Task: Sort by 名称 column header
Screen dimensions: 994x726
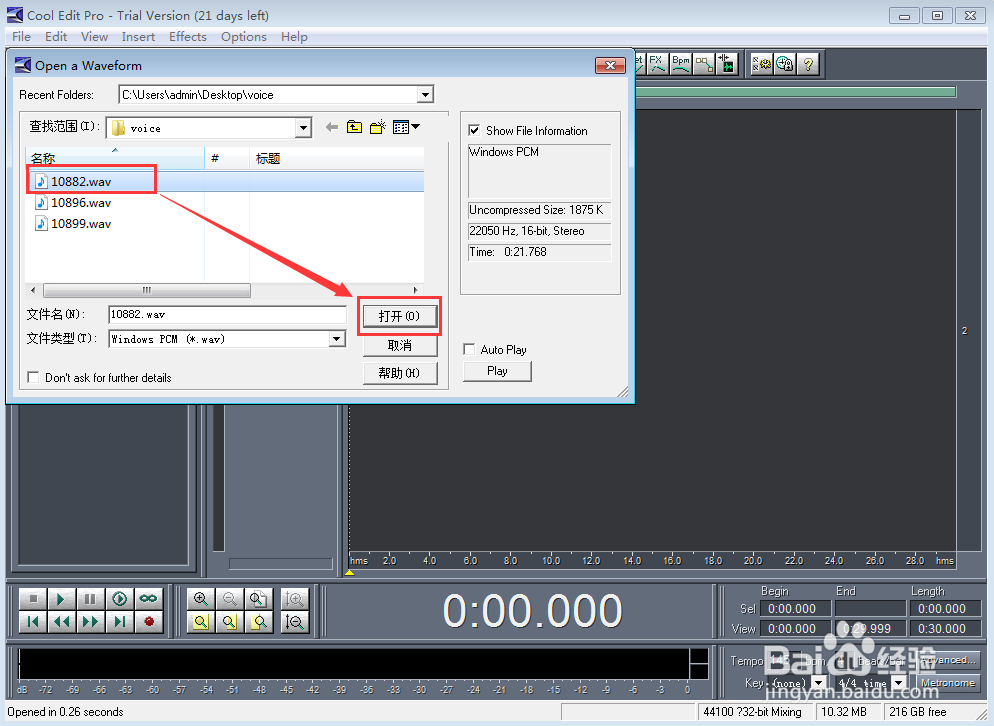Action: (x=115, y=159)
